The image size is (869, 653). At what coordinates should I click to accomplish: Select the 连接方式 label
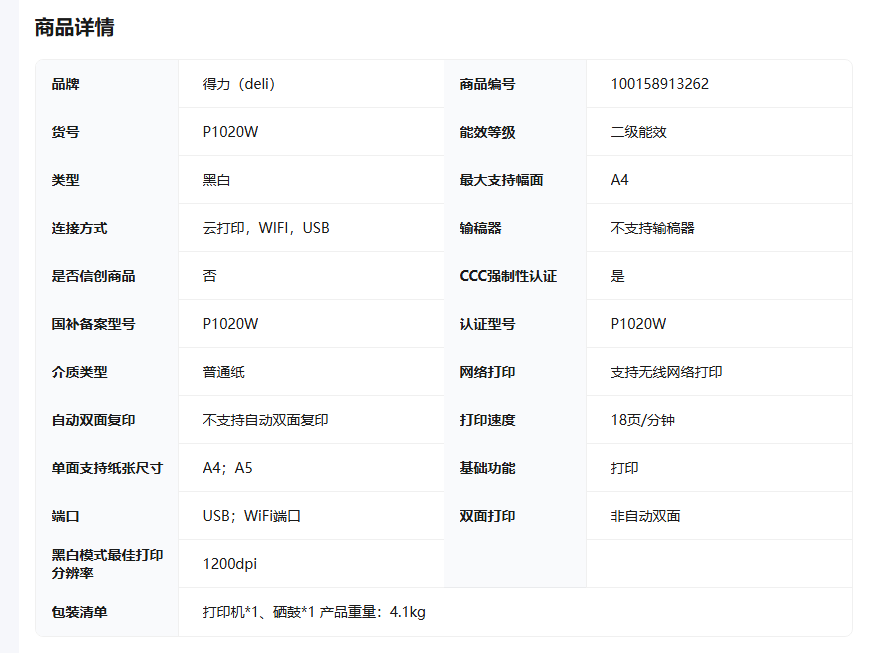79,228
